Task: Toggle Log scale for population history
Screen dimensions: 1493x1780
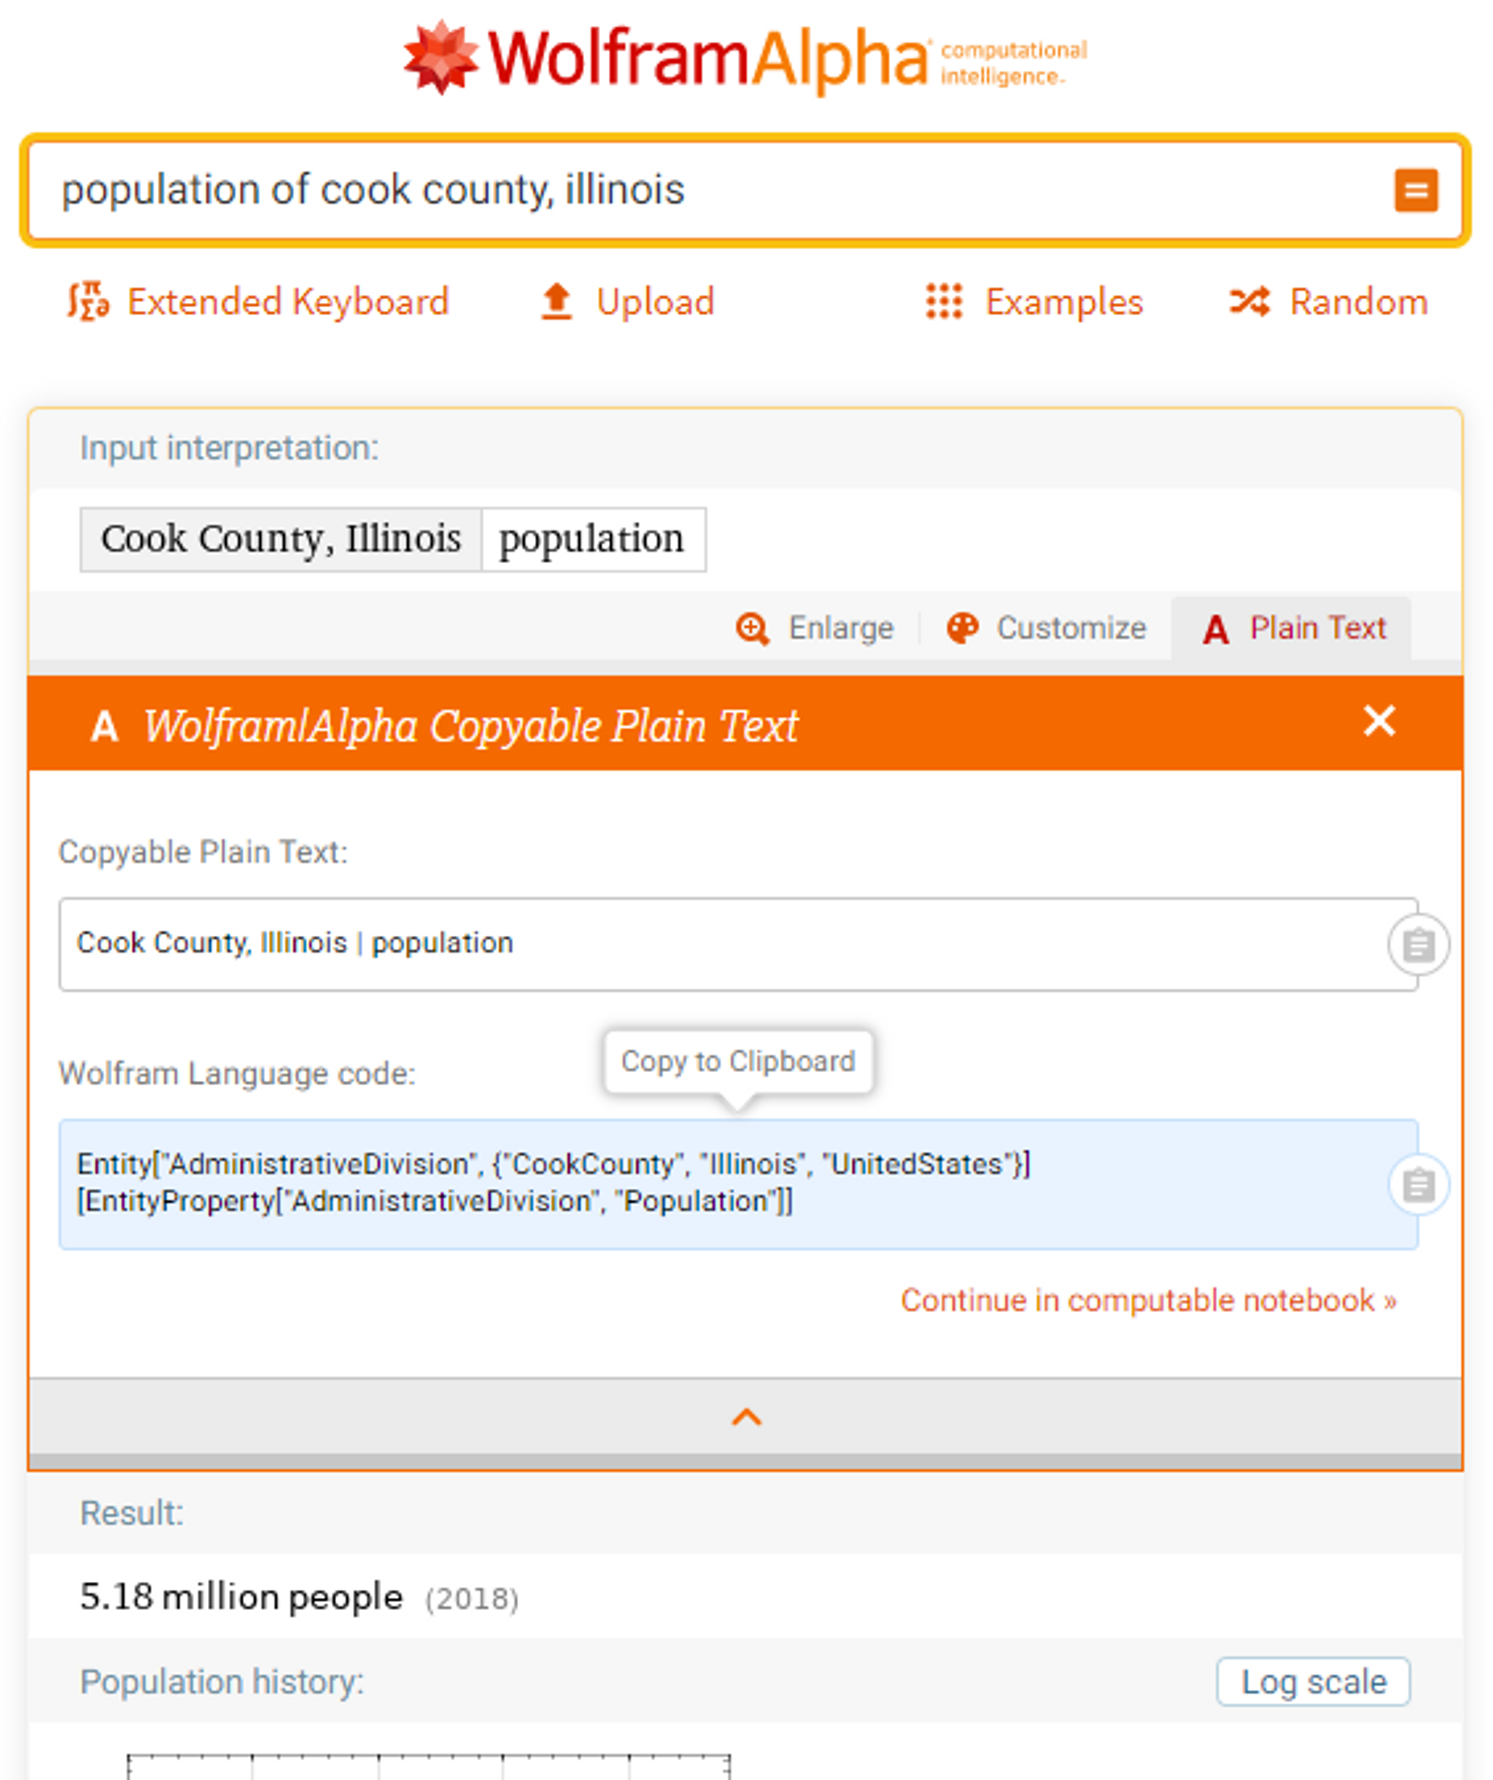Action: 1313,1682
